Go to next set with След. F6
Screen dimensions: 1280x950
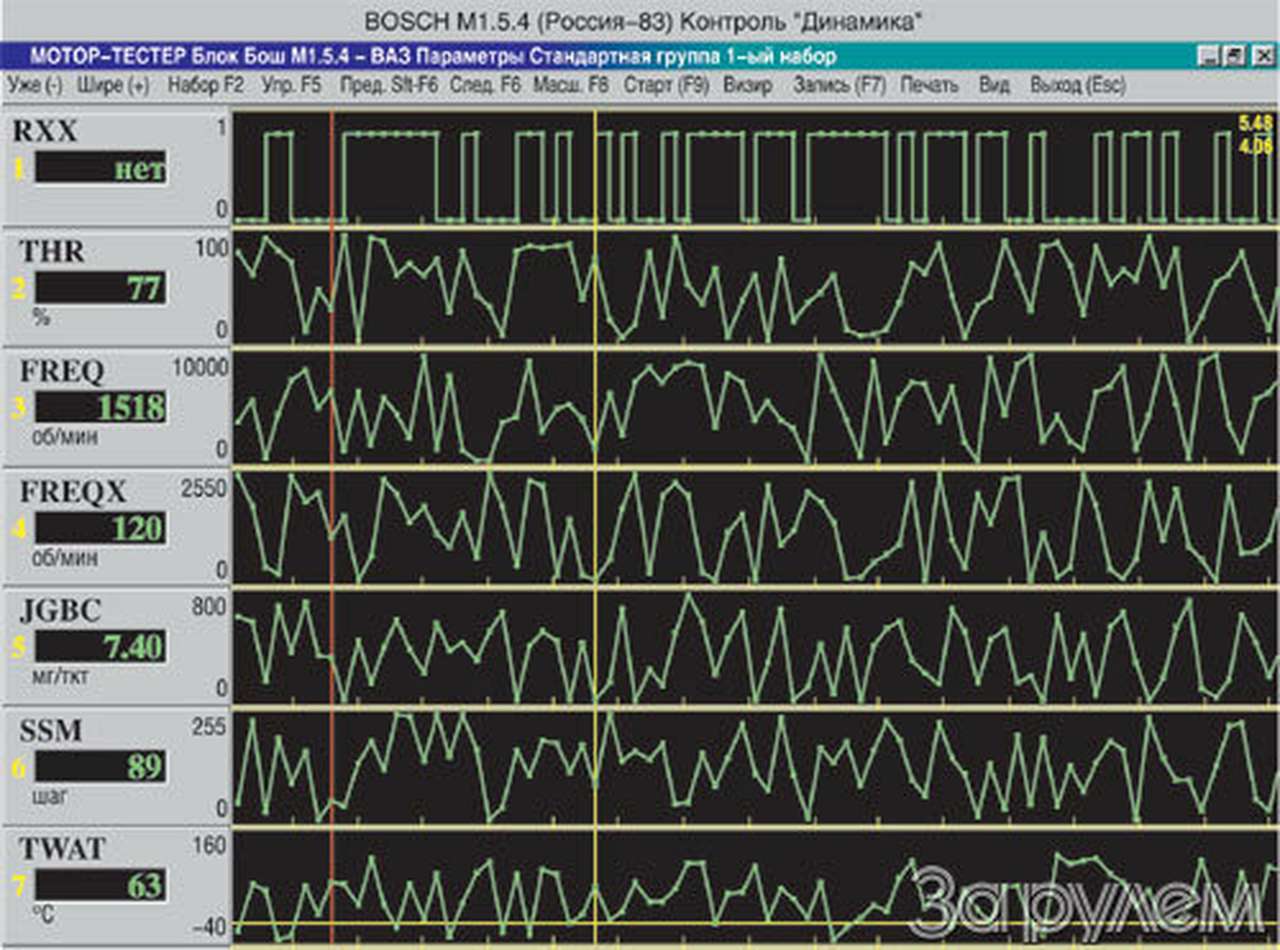[x=485, y=86]
